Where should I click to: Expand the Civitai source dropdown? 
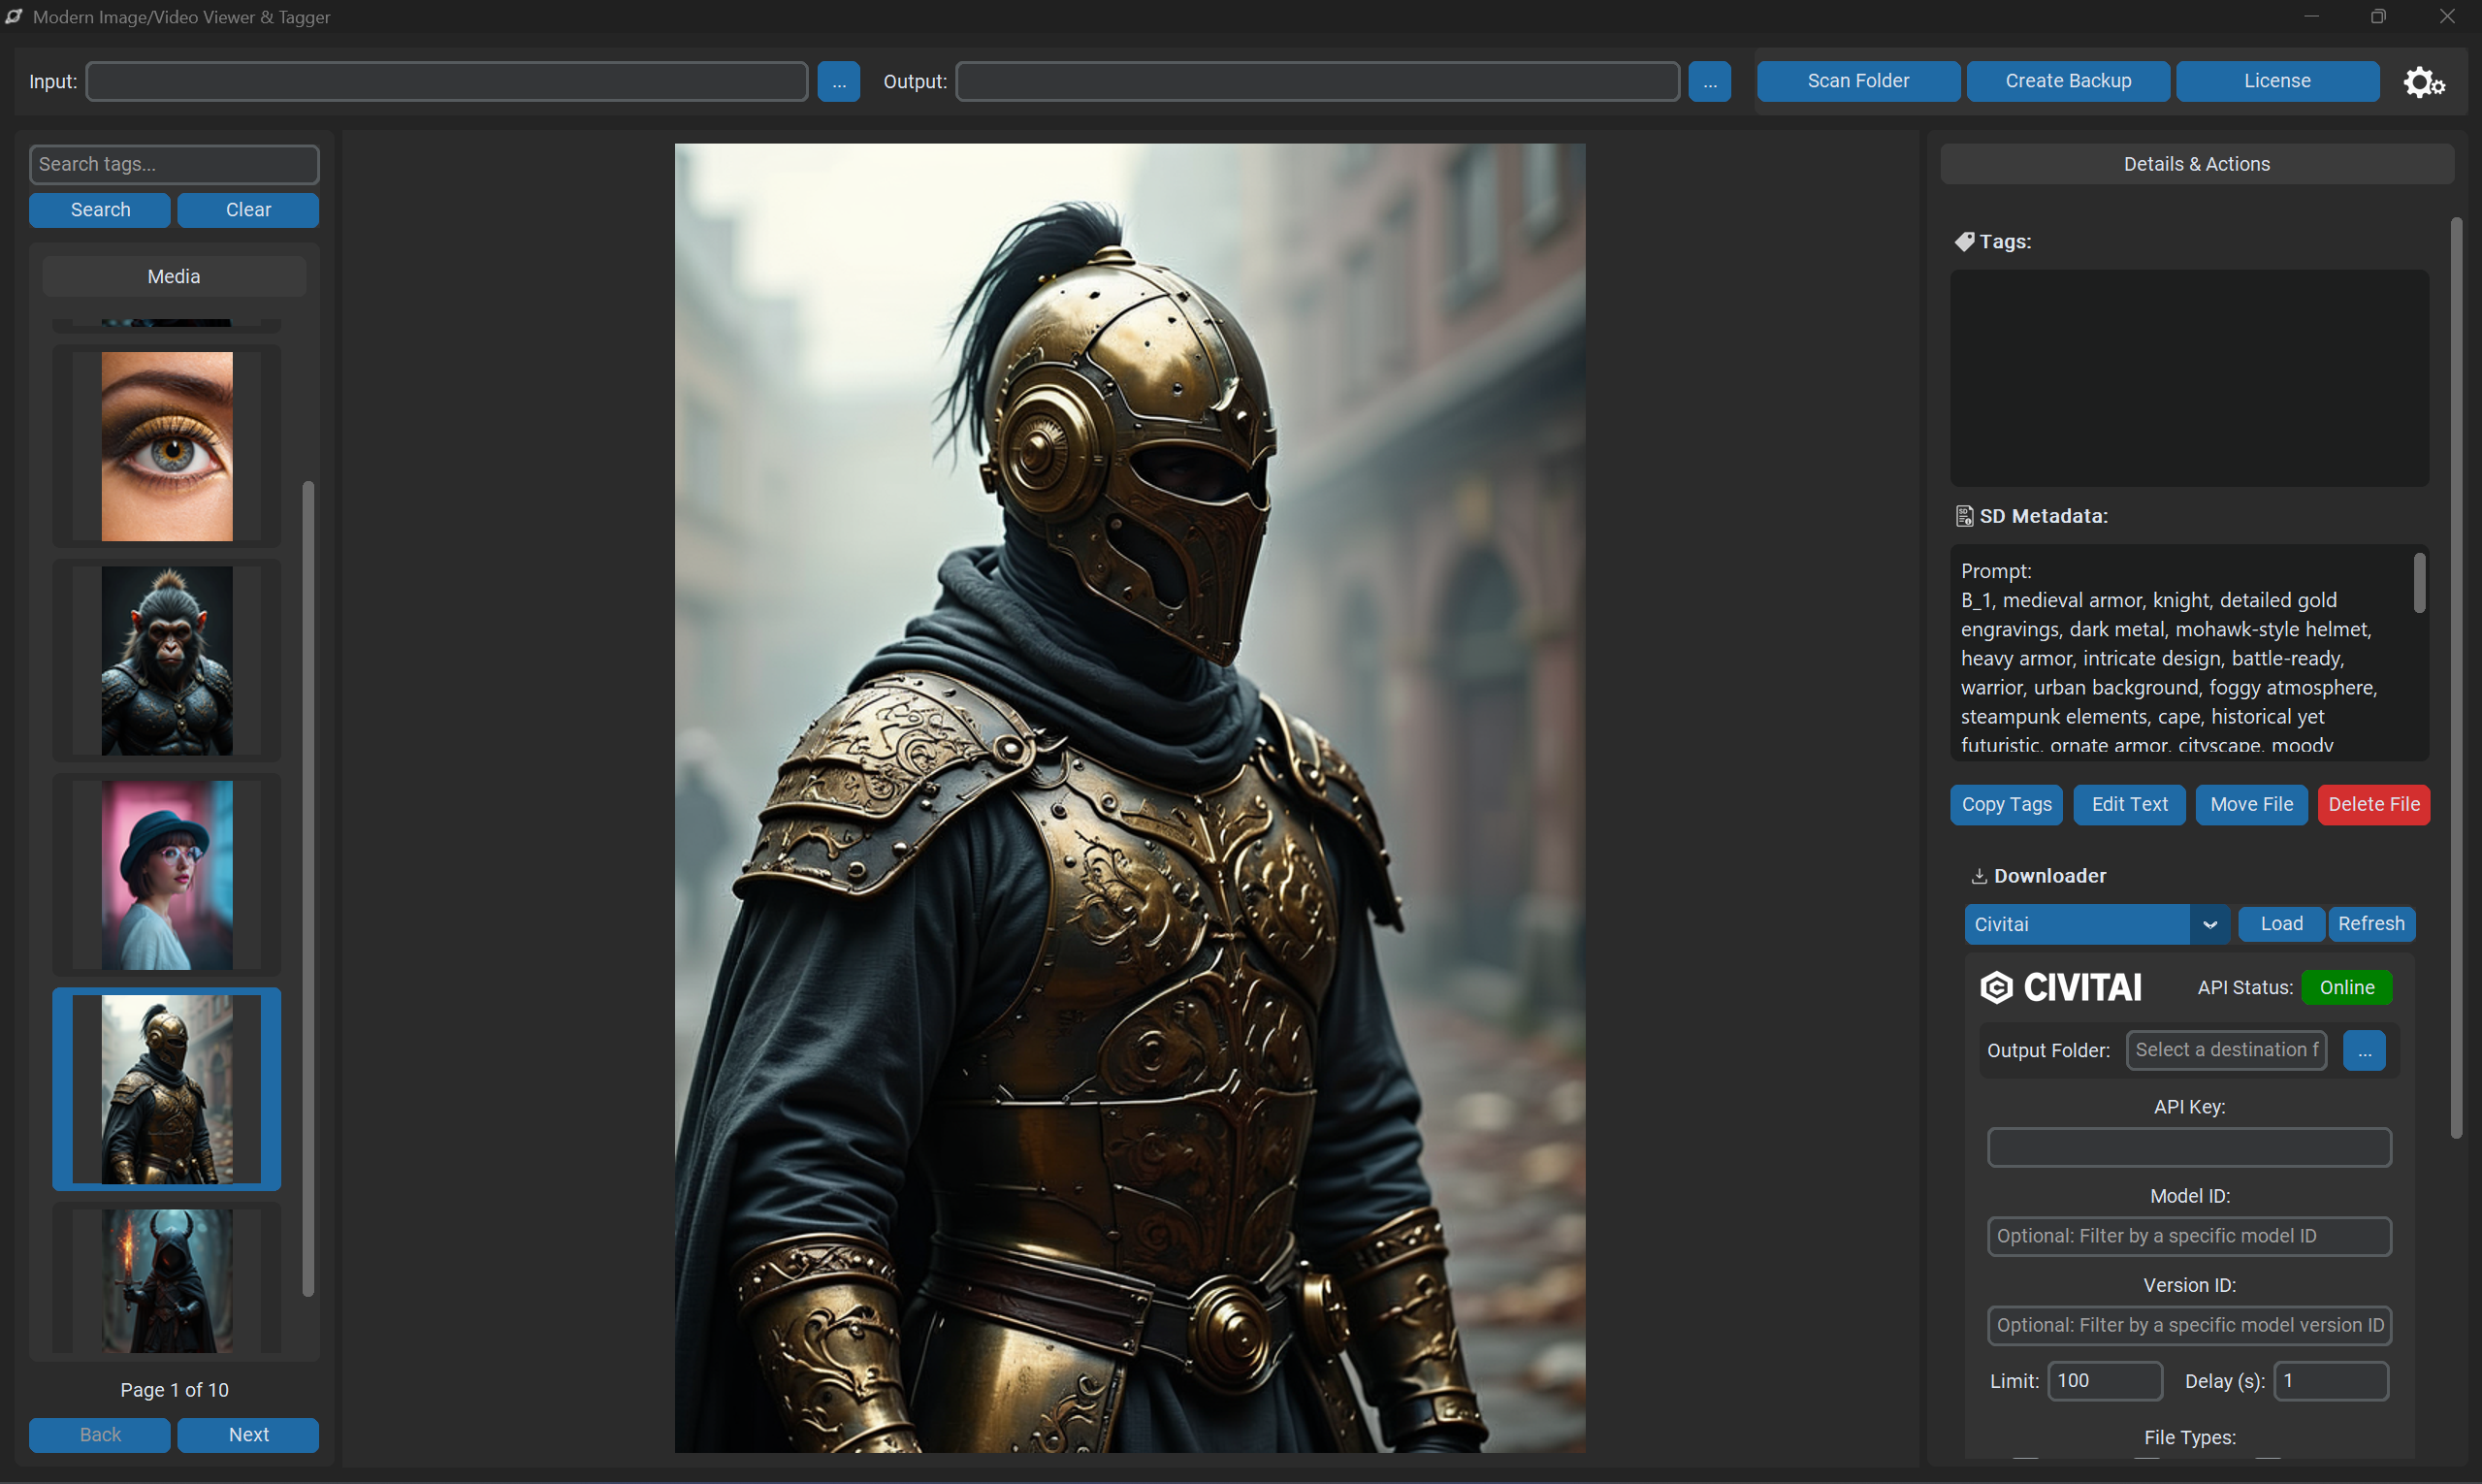tap(2210, 924)
